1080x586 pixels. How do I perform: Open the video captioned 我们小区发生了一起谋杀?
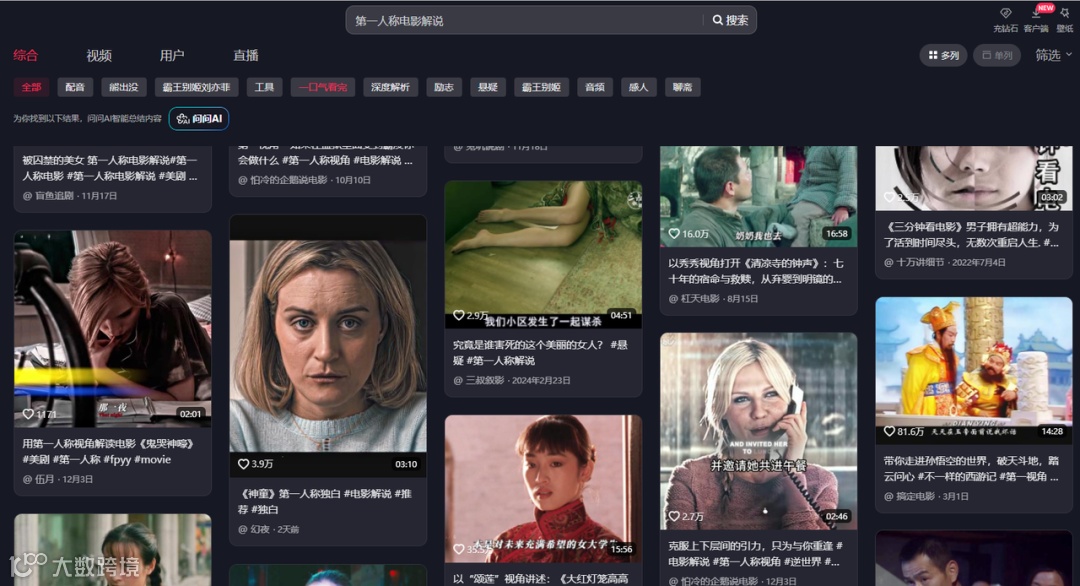(543, 254)
